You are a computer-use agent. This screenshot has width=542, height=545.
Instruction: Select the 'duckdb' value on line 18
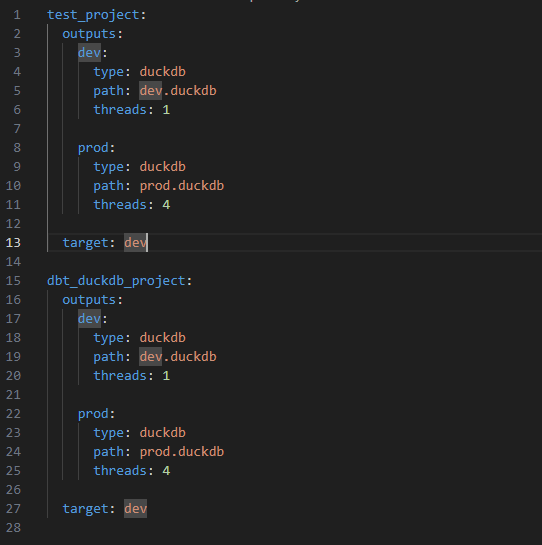163,338
